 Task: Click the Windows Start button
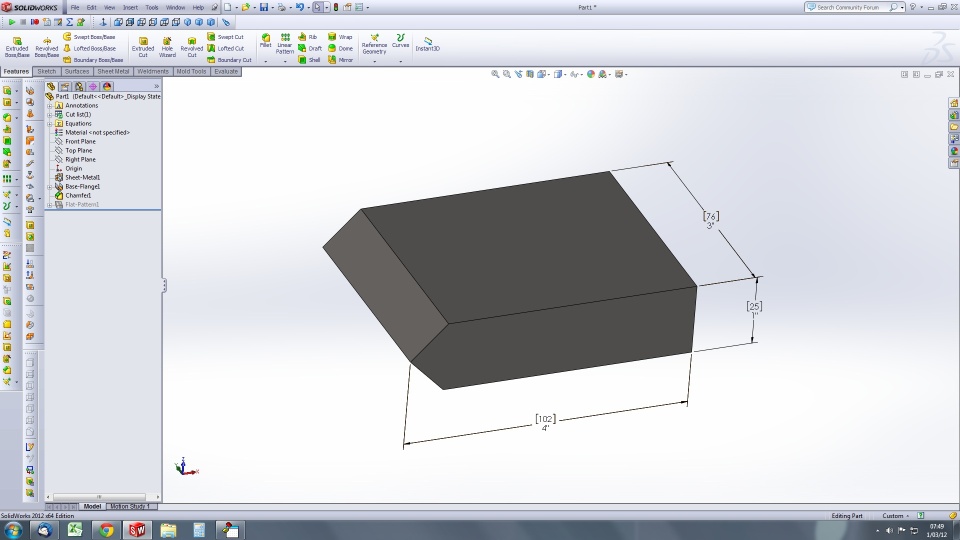(x=13, y=530)
